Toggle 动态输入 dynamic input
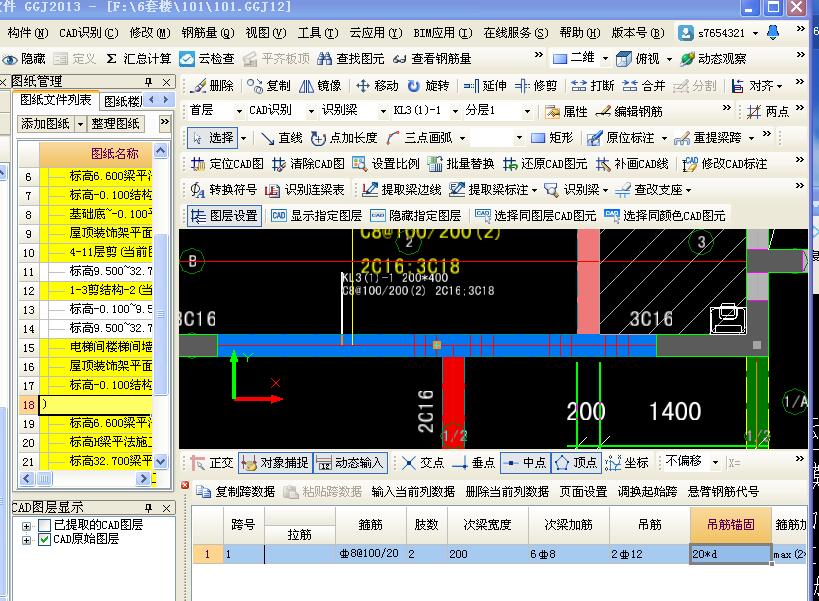Image resolution: width=819 pixels, height=601 pixels. point(350,463)
